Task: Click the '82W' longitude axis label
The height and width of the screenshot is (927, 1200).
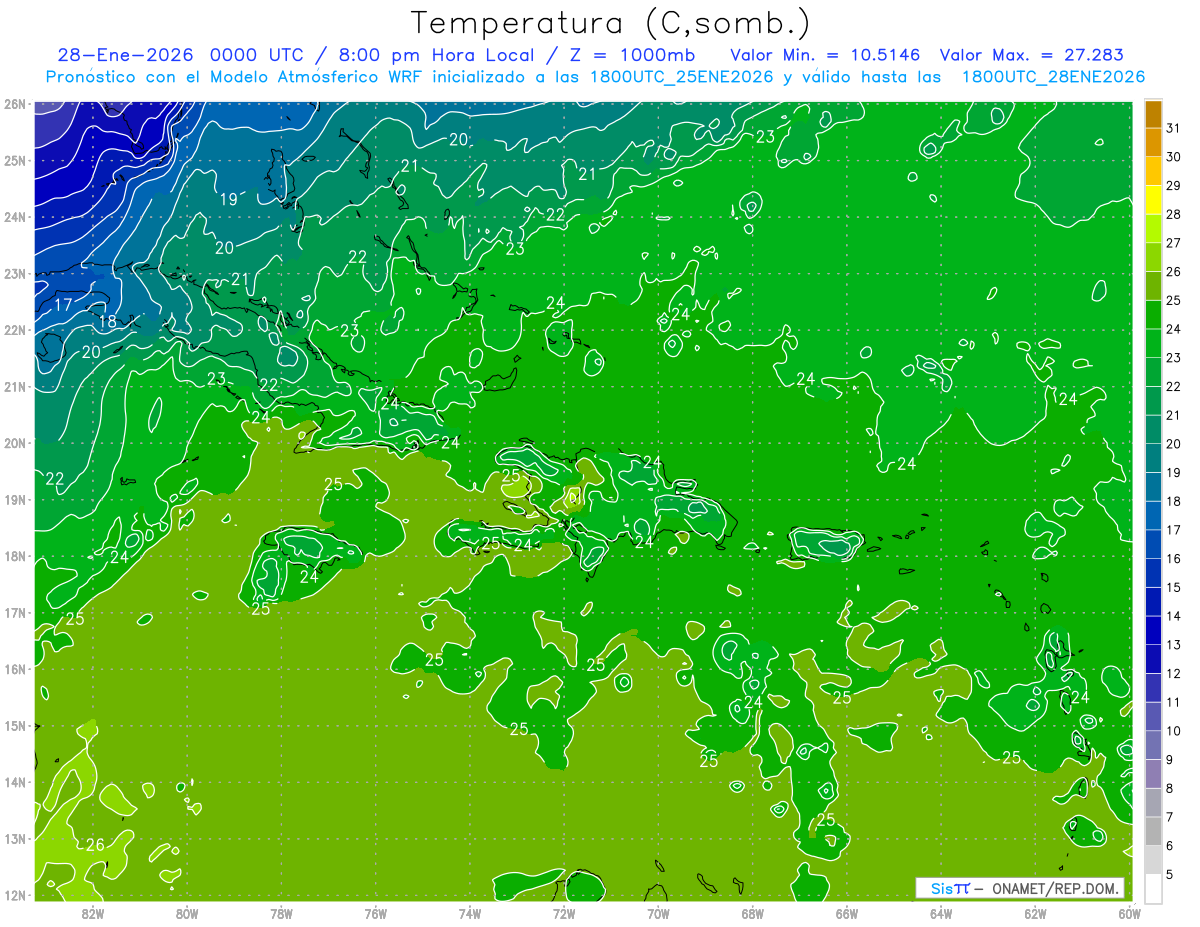Action: pos(92,913)
